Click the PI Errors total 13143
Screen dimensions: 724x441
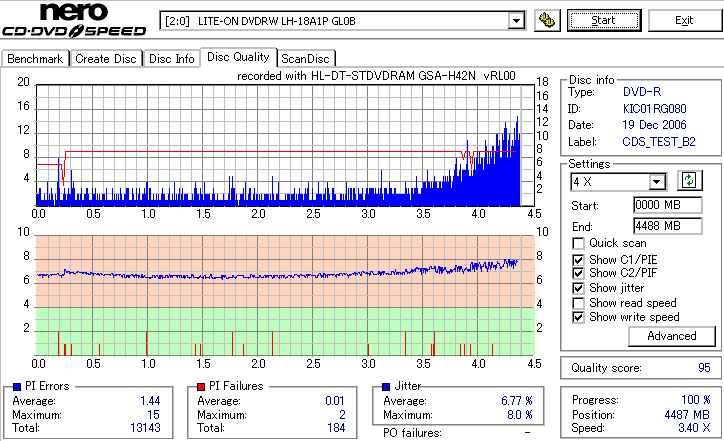coord(145,428)
